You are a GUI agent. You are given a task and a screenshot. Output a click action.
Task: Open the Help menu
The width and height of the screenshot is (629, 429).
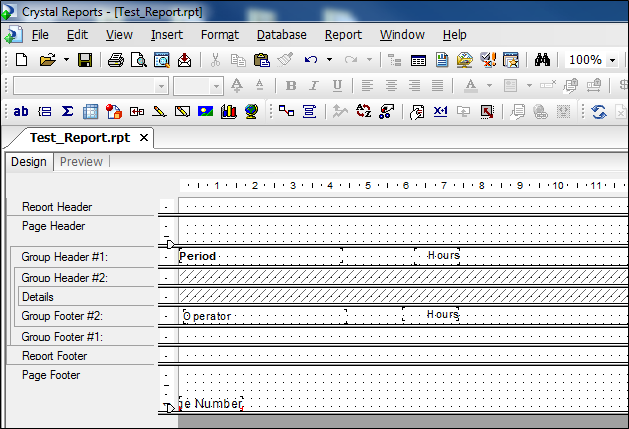pyautogui.click(x=455, y=35)
